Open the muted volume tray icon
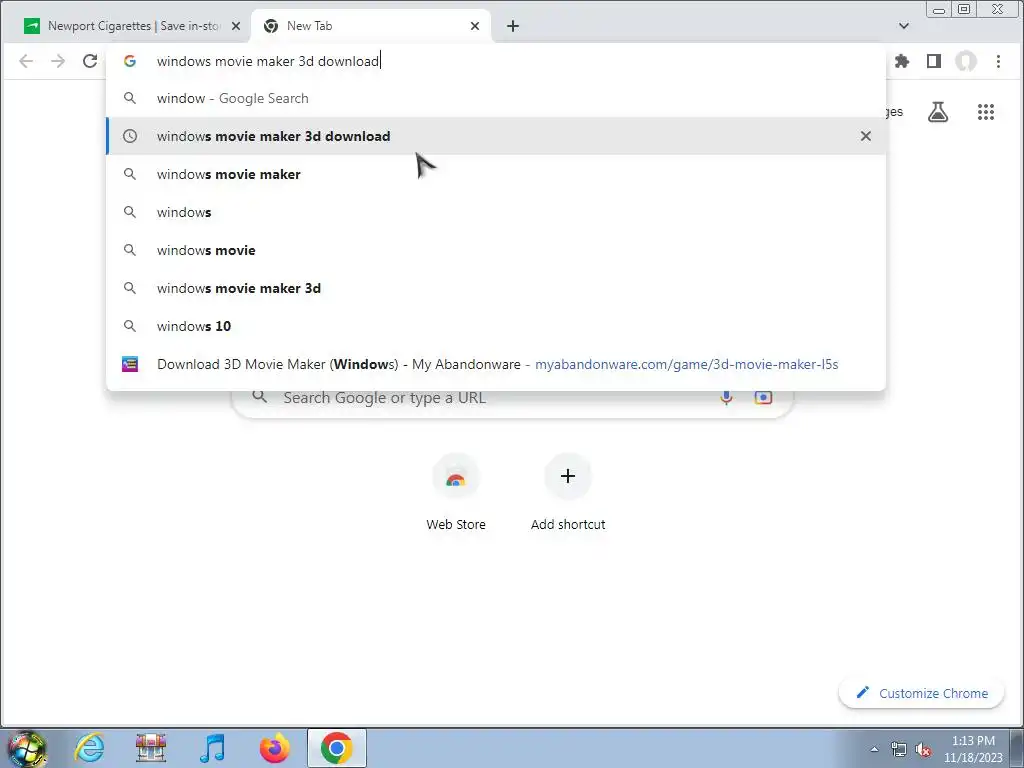 pyautogui.click(x=923, y=749)
